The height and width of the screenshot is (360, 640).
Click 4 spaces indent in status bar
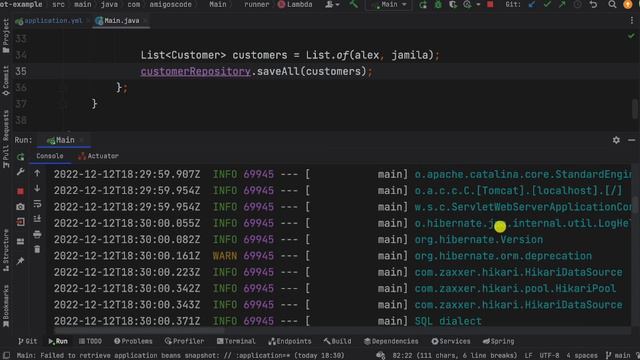point(582,356)
